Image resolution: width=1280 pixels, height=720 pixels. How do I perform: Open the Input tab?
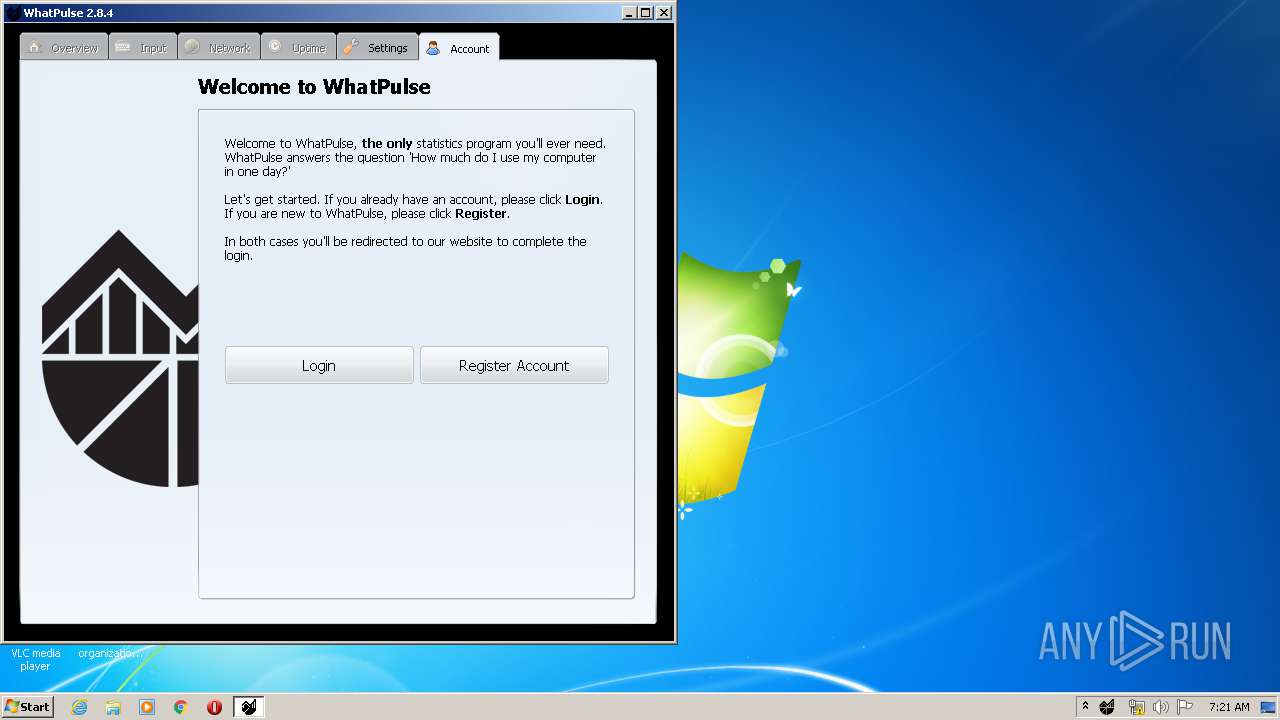(143, 48)
